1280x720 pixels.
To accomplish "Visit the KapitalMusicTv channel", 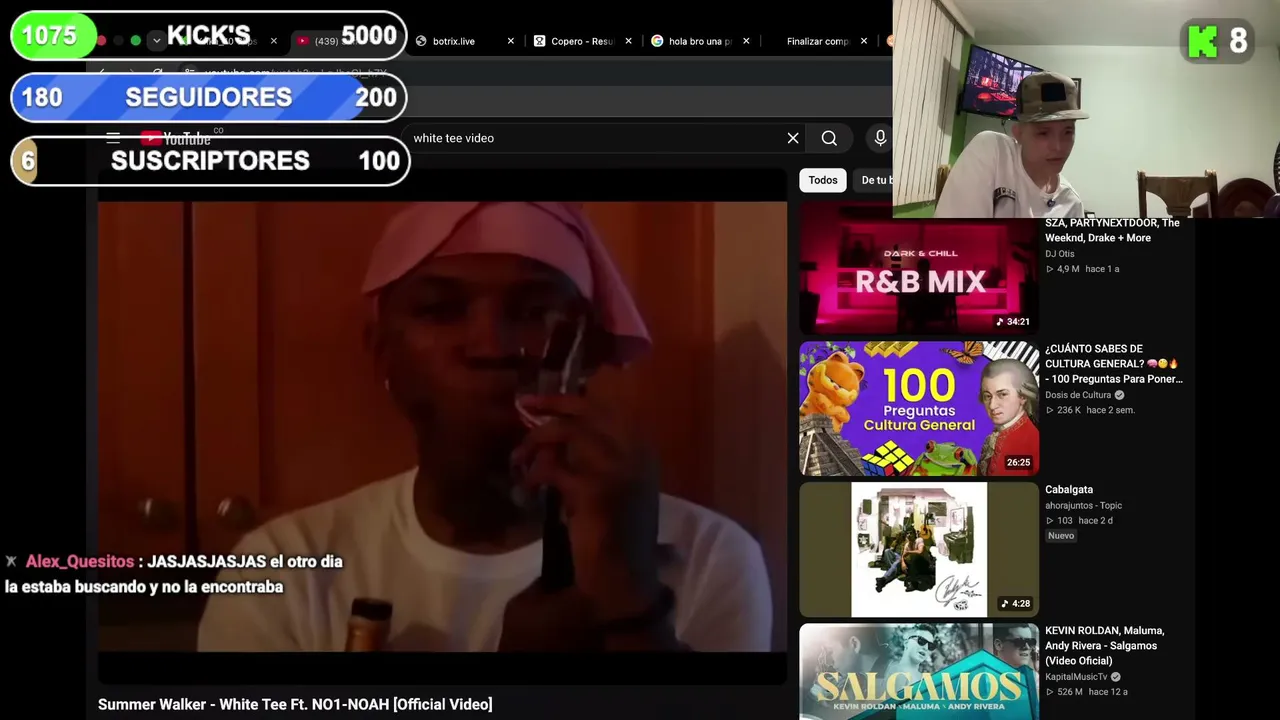I will pos(1076,677).
